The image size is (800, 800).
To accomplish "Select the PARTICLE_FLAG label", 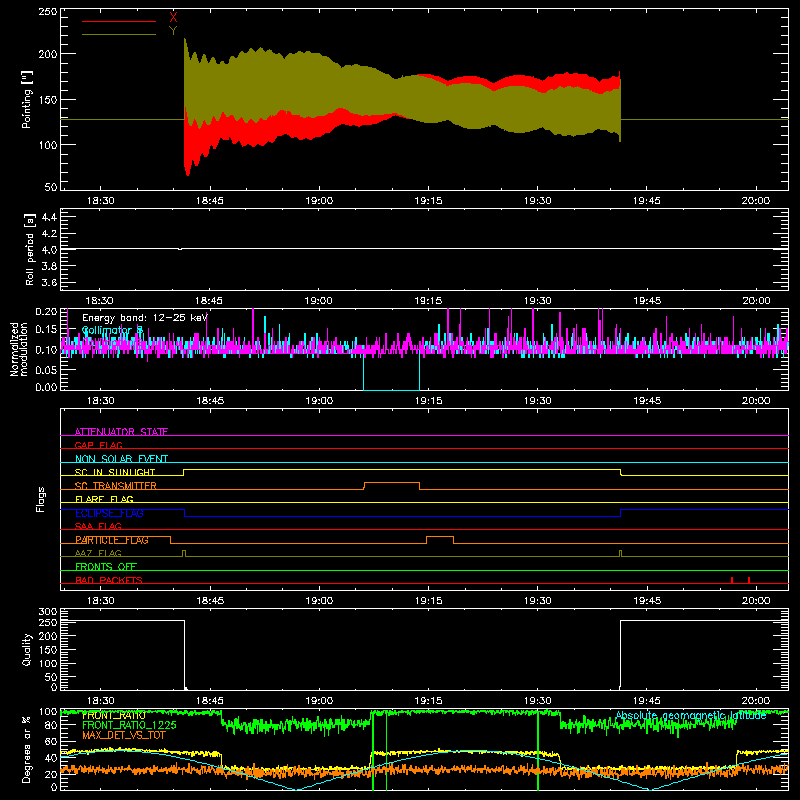I will pos(112,540).
